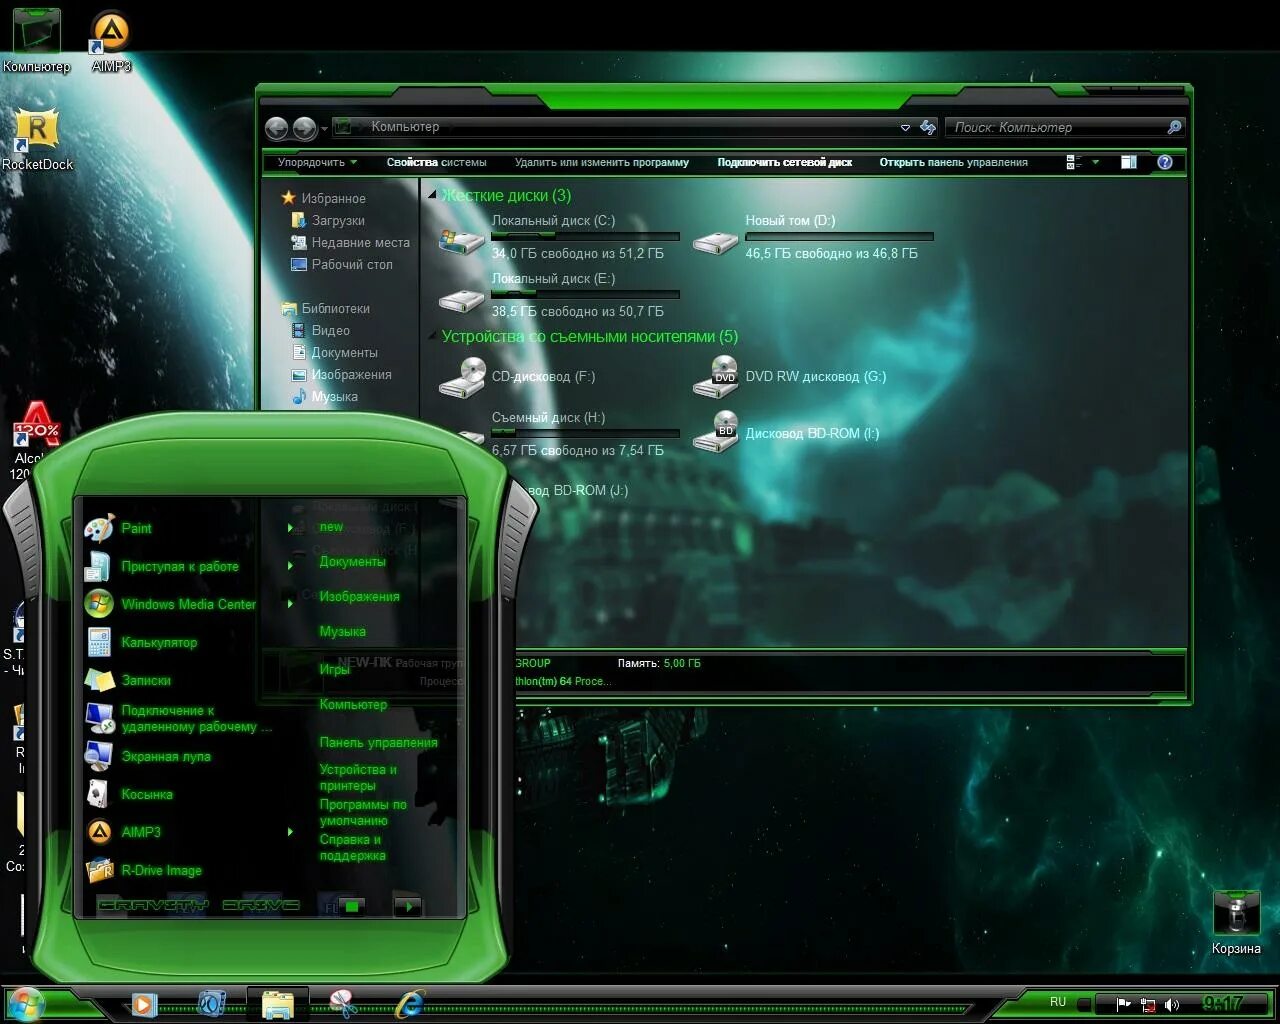Viewport: 1280px width, 1024px height.
Task: Open the Компьютер desktop icon
Action: 36,40
